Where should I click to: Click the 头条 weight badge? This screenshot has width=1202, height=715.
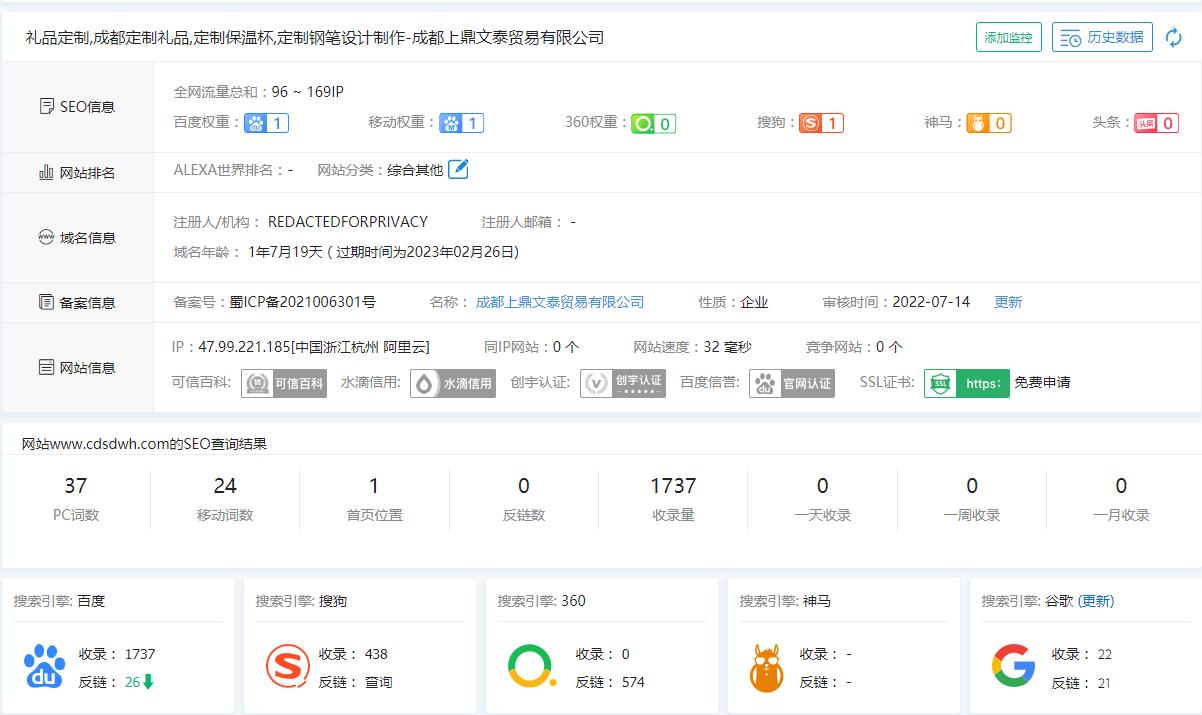(1155, 123)
